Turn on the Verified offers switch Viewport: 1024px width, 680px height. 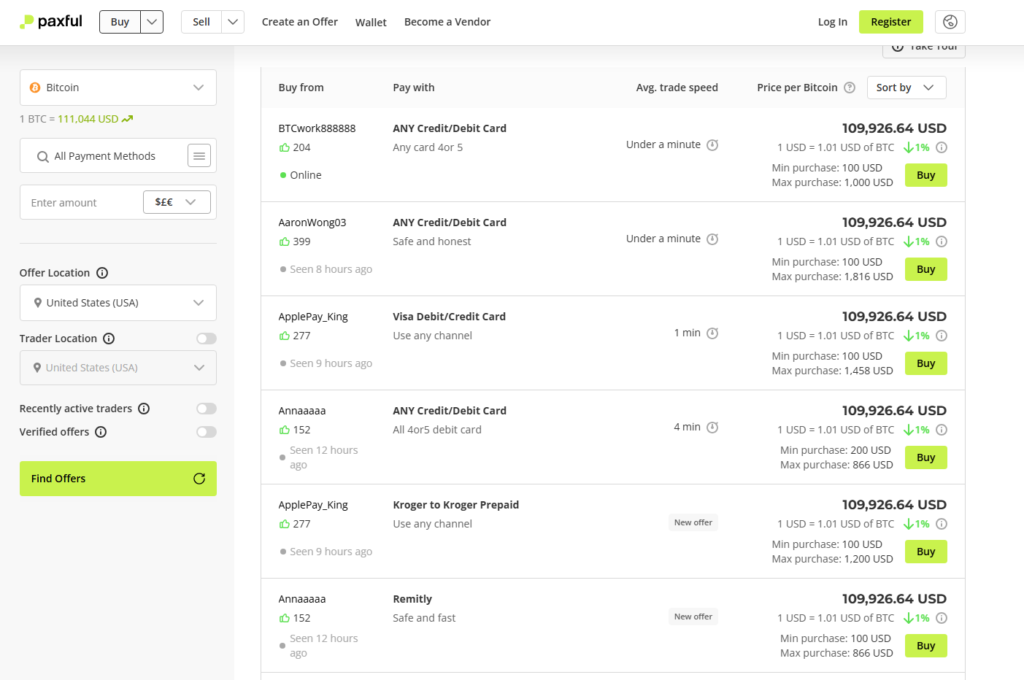(206, 432)
